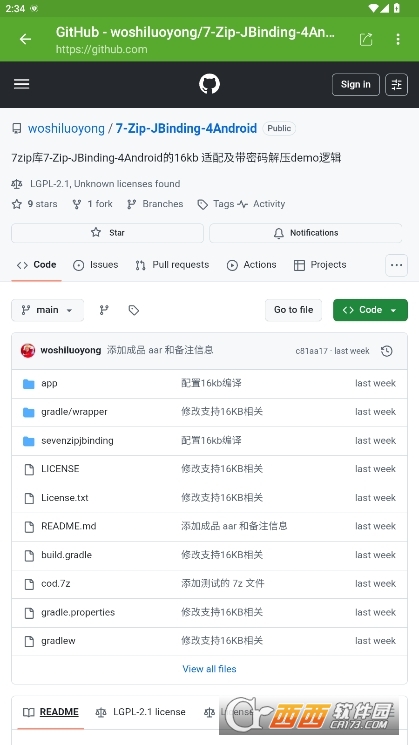
Task: Open Notifications button
Action: point(305,233)
